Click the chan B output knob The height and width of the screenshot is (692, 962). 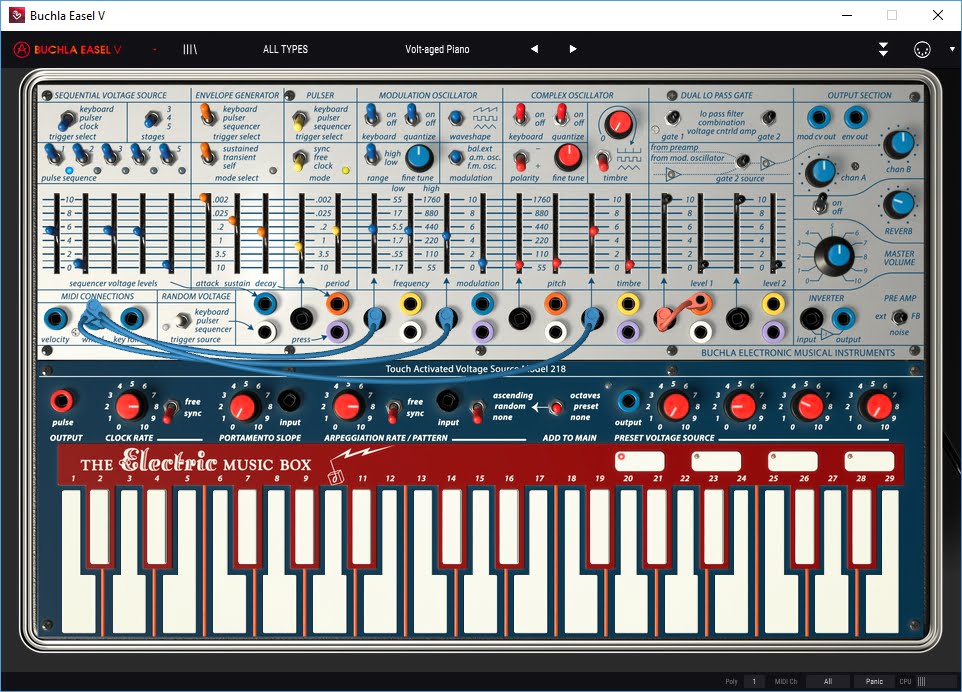pyautogui.click(x=899, y=145)
